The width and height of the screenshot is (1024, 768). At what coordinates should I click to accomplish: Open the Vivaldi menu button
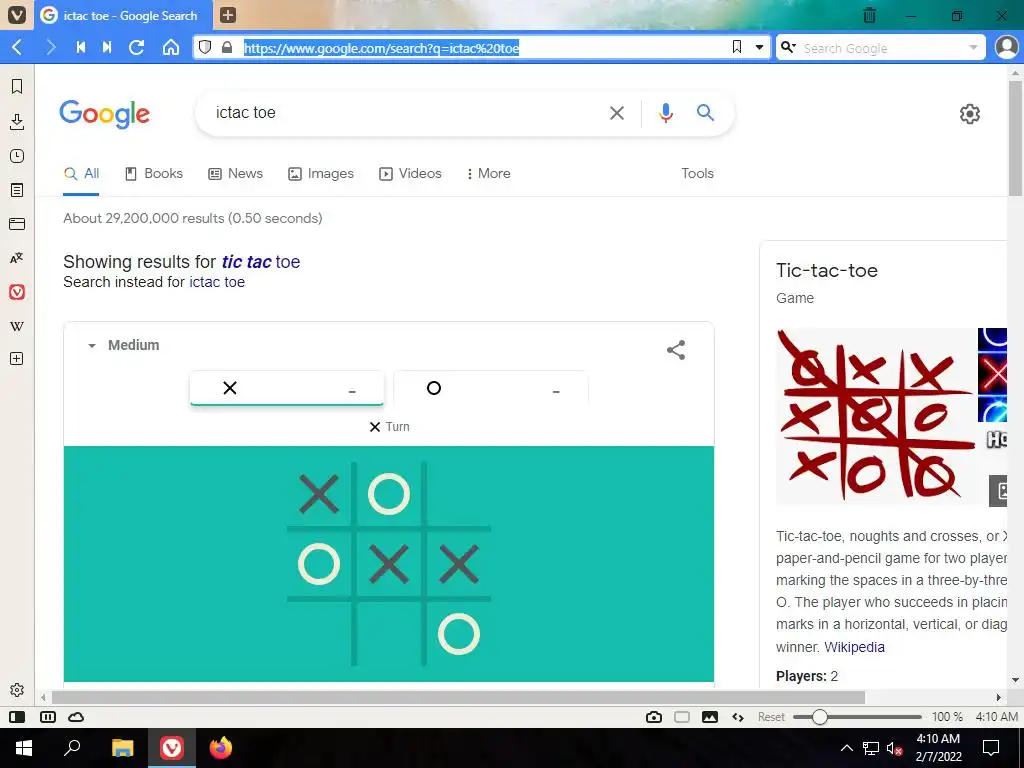tap(16, 14)
